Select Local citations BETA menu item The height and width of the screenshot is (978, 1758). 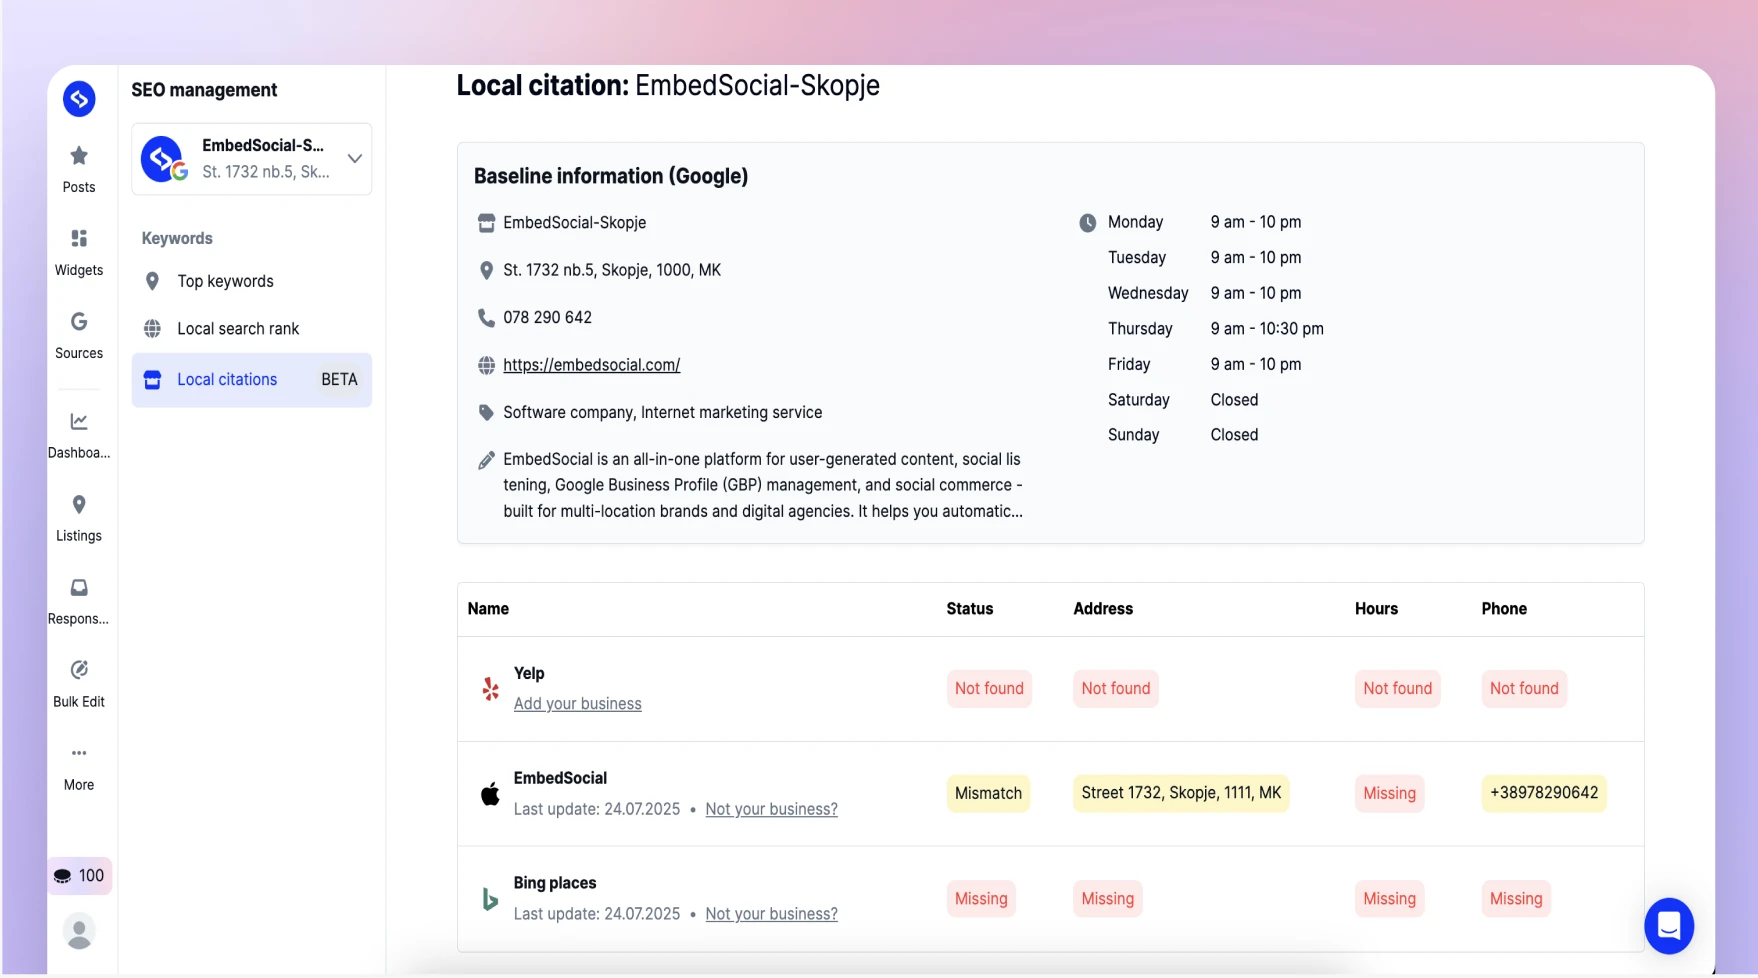coord(252,380)
